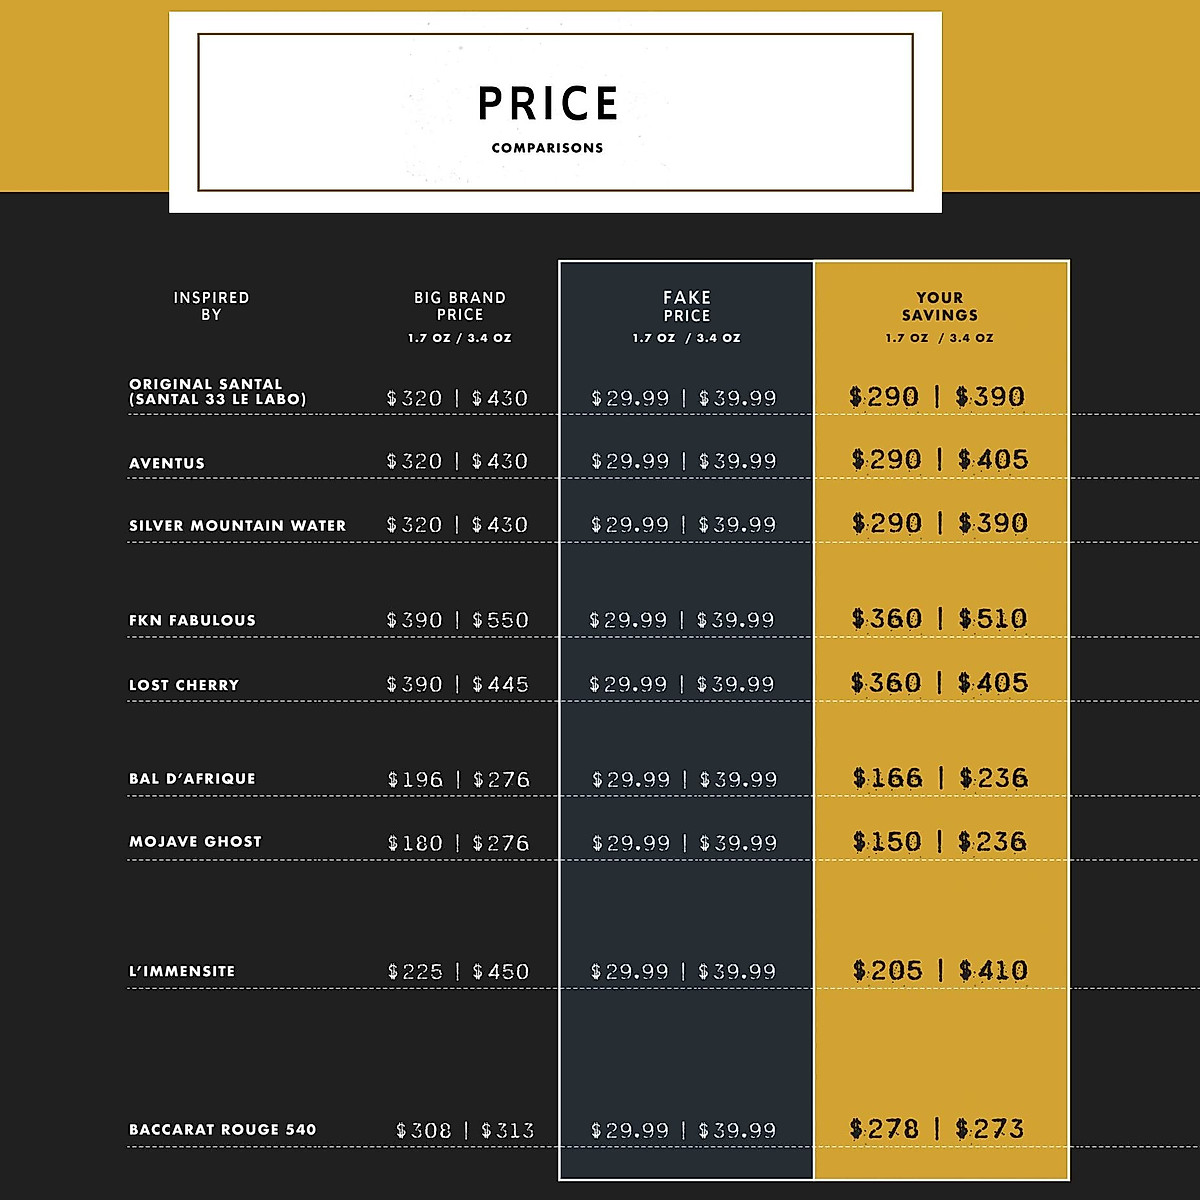Select the BIG BRAND PRICE column header

(x=460, y=306)
